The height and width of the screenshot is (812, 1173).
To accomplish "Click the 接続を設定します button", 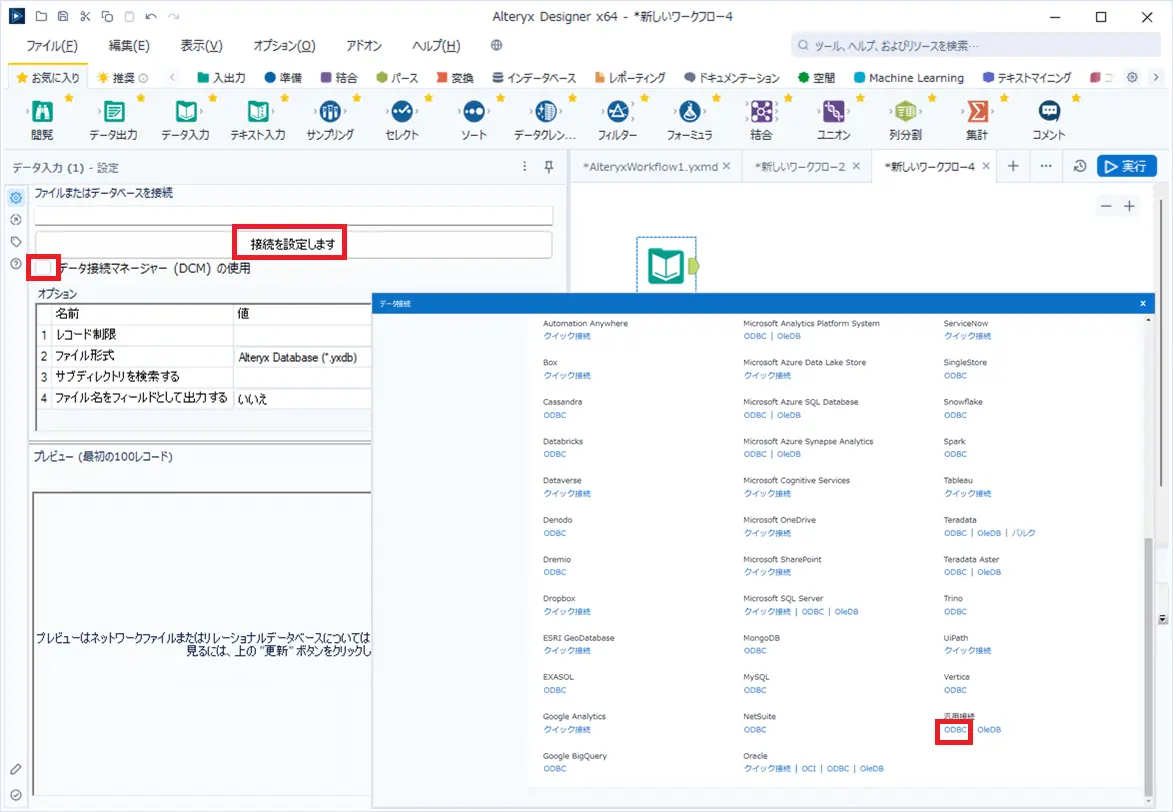I will pyautogui.click(x=293, y=244).
